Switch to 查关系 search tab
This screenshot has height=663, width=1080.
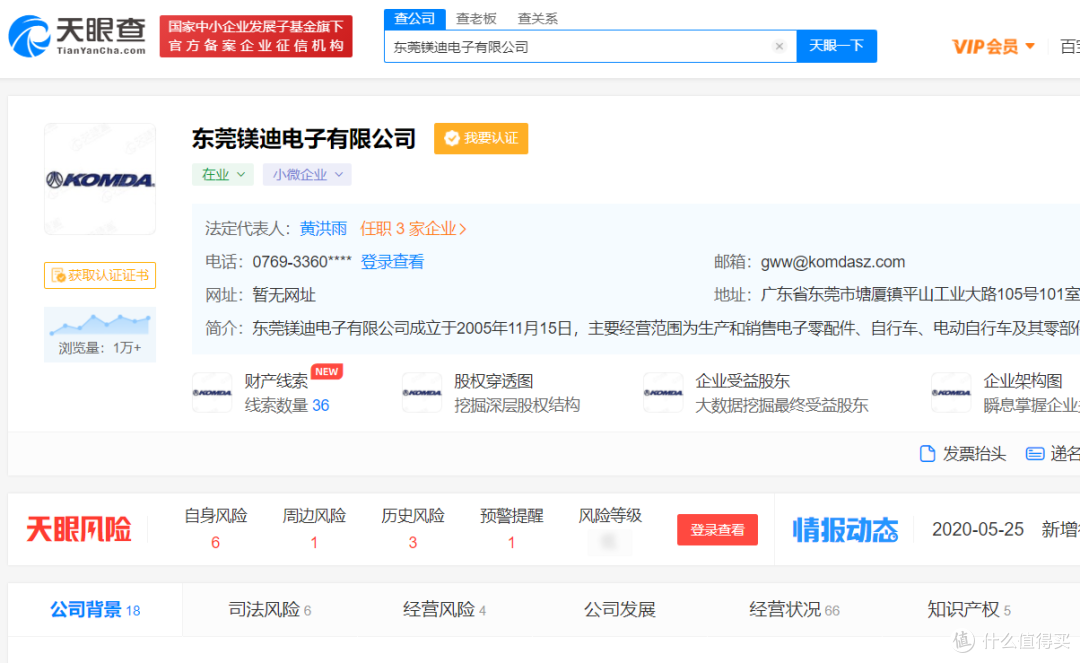click(x=537, y=19)
